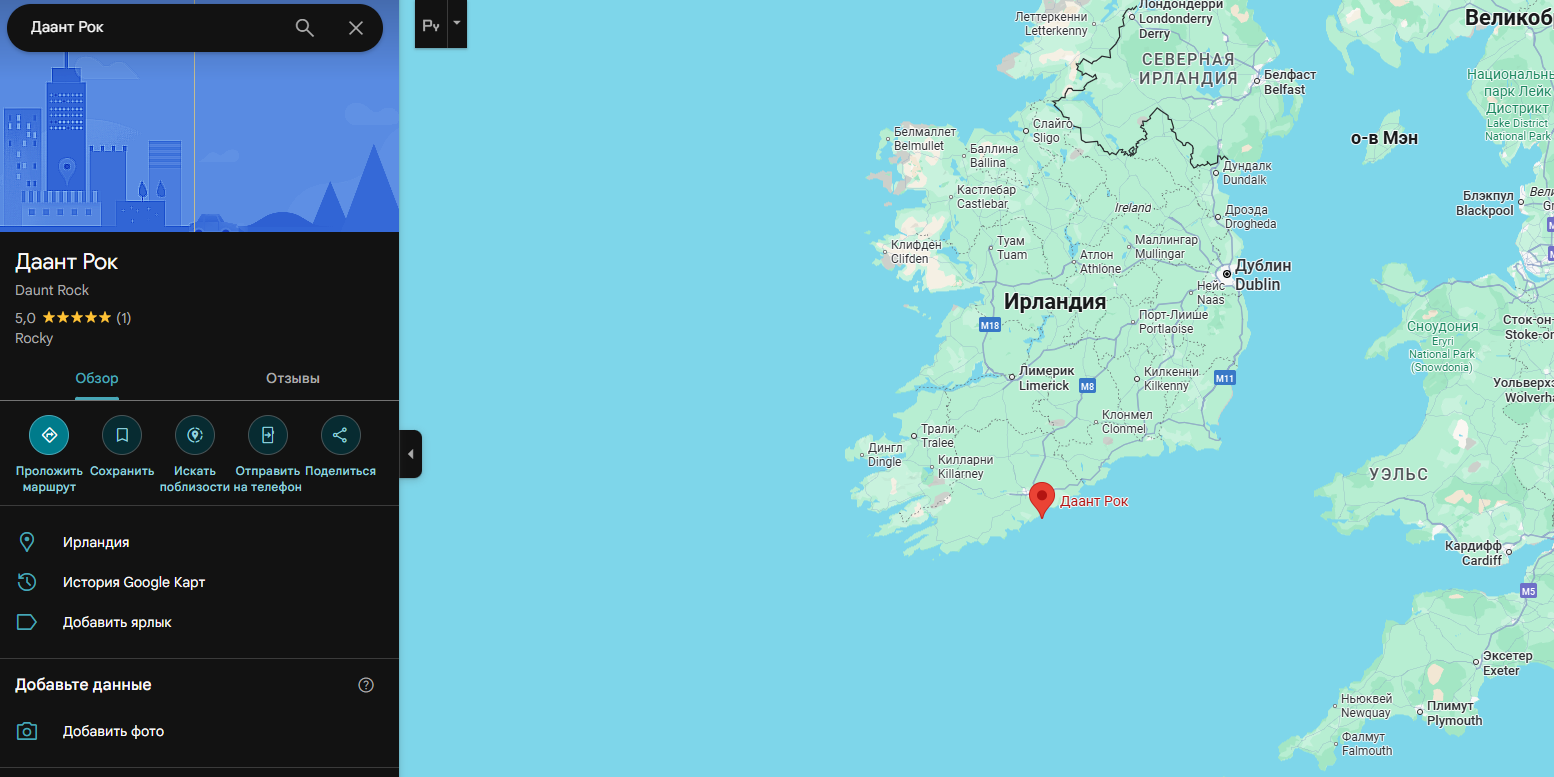1554x777 pixels.
Task: Open История Google Карт
Action: tap(134, 582)
